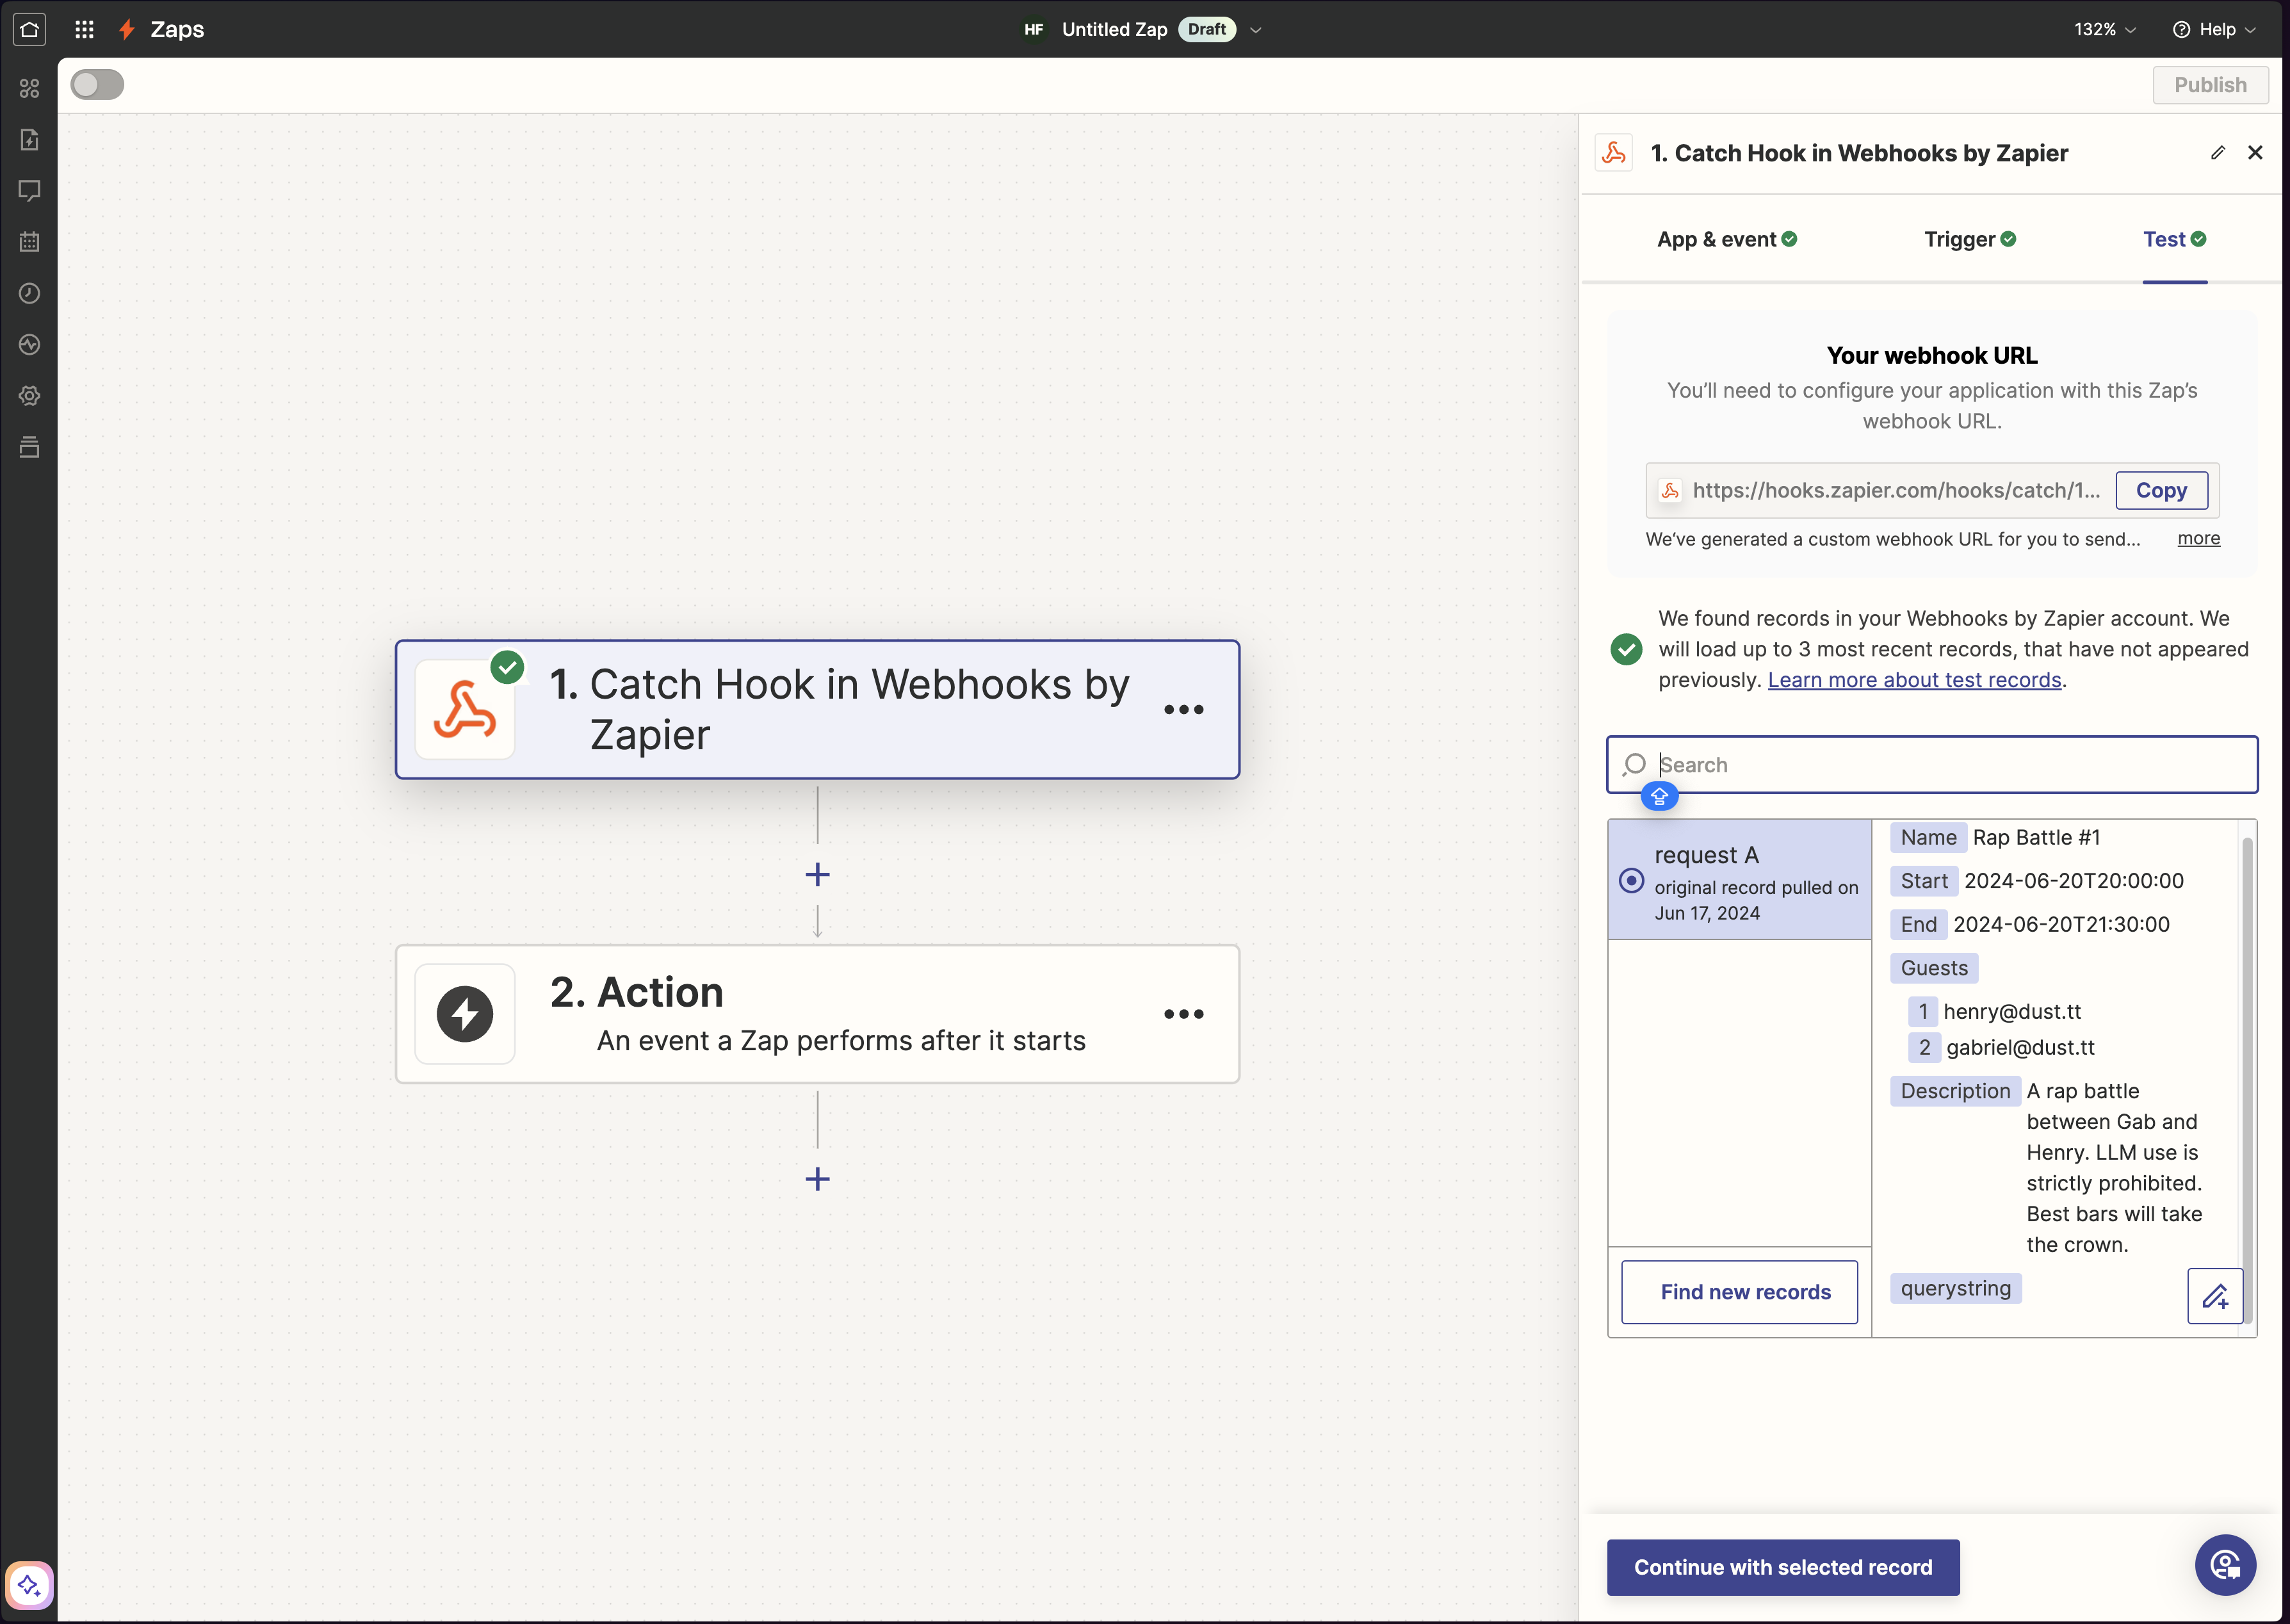The height and width of the screenshot is (1624, 2290).
Task: Click the Publish button
Action: [x=2210, y=85]
